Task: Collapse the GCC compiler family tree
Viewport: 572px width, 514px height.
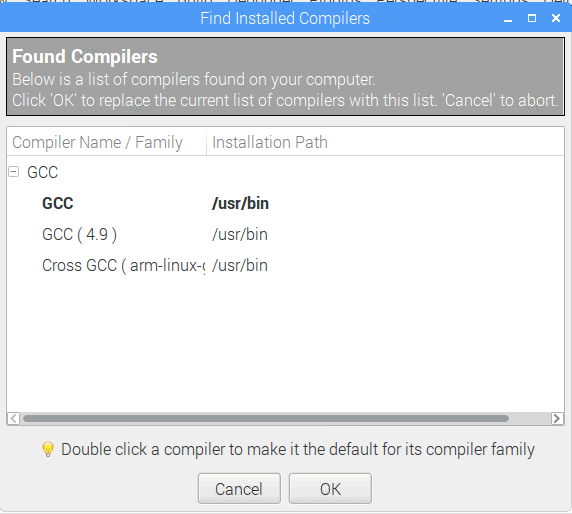Action: pos(13,172)
